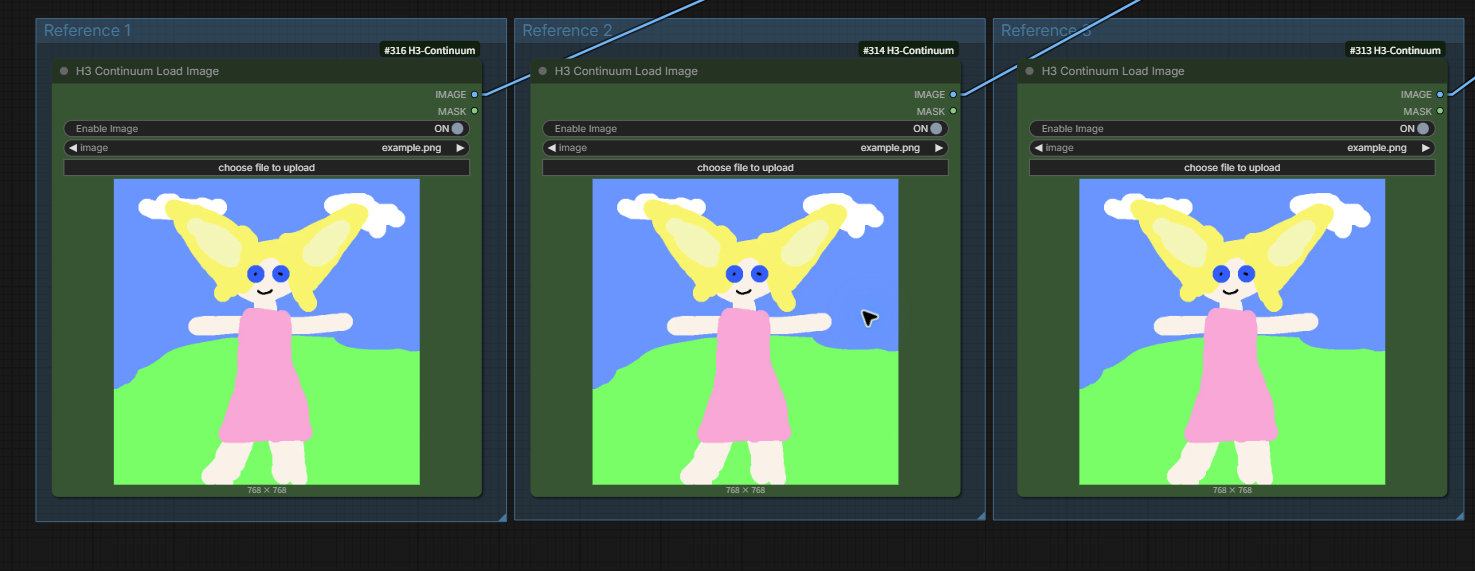Select next image arrow in Reference 3 node
1475x571 pixels.
click(x=1426, y=148)
